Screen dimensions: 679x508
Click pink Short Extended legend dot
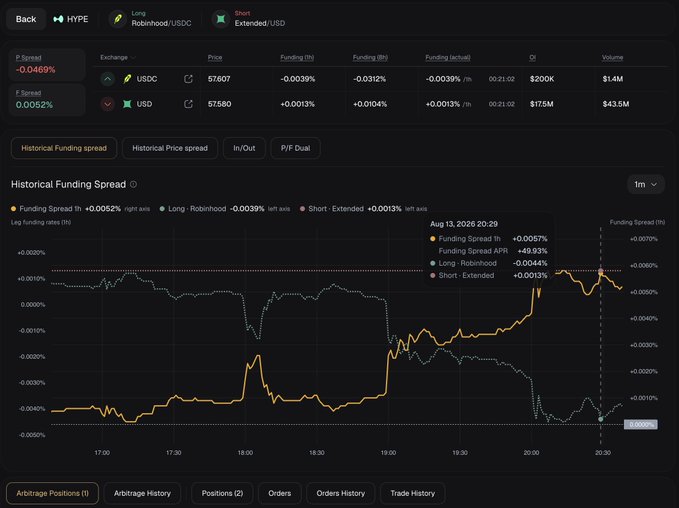click(x=302, y=209)
